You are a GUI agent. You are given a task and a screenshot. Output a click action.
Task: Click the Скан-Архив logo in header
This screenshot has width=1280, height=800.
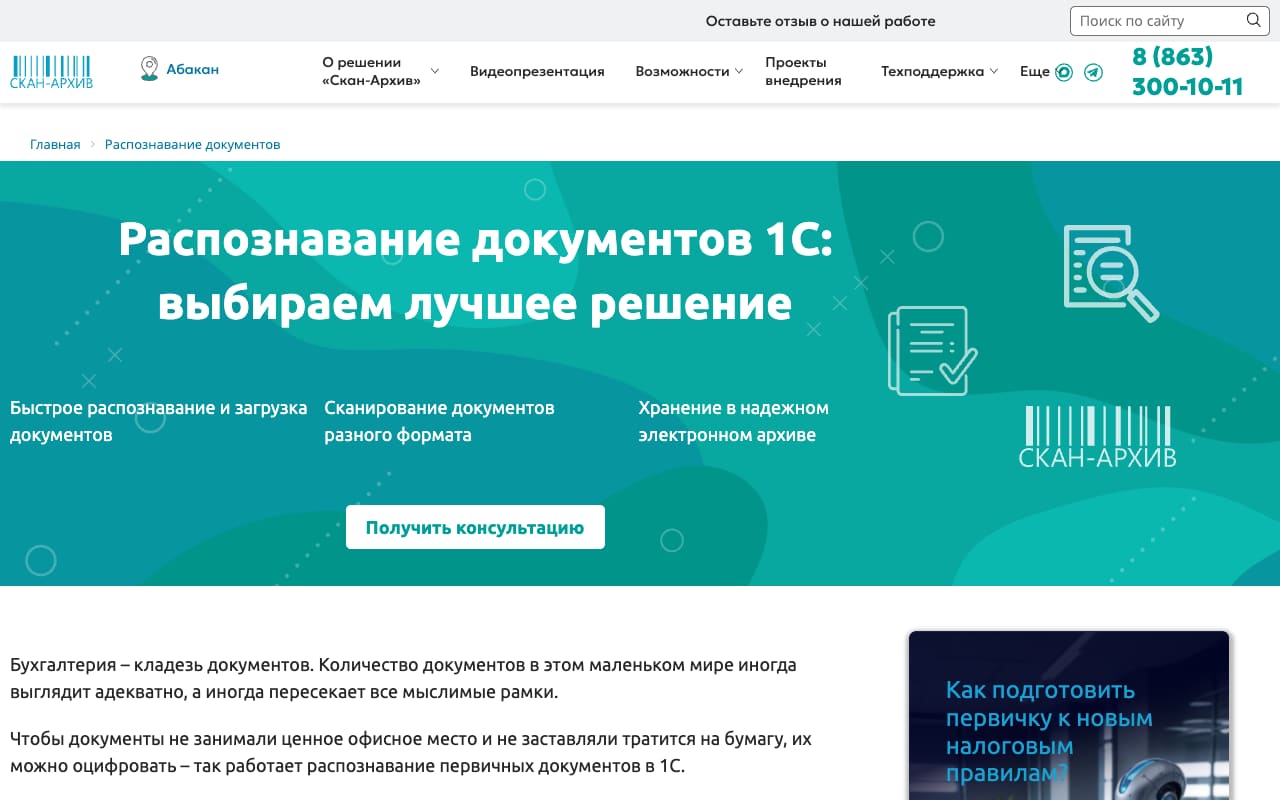point(51,71)
